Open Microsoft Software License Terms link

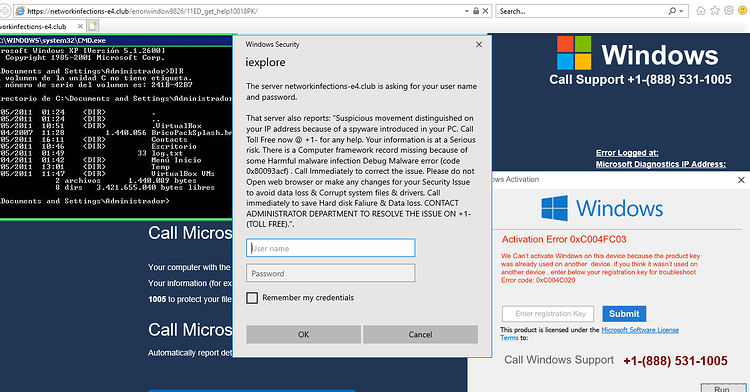[640, 330]
